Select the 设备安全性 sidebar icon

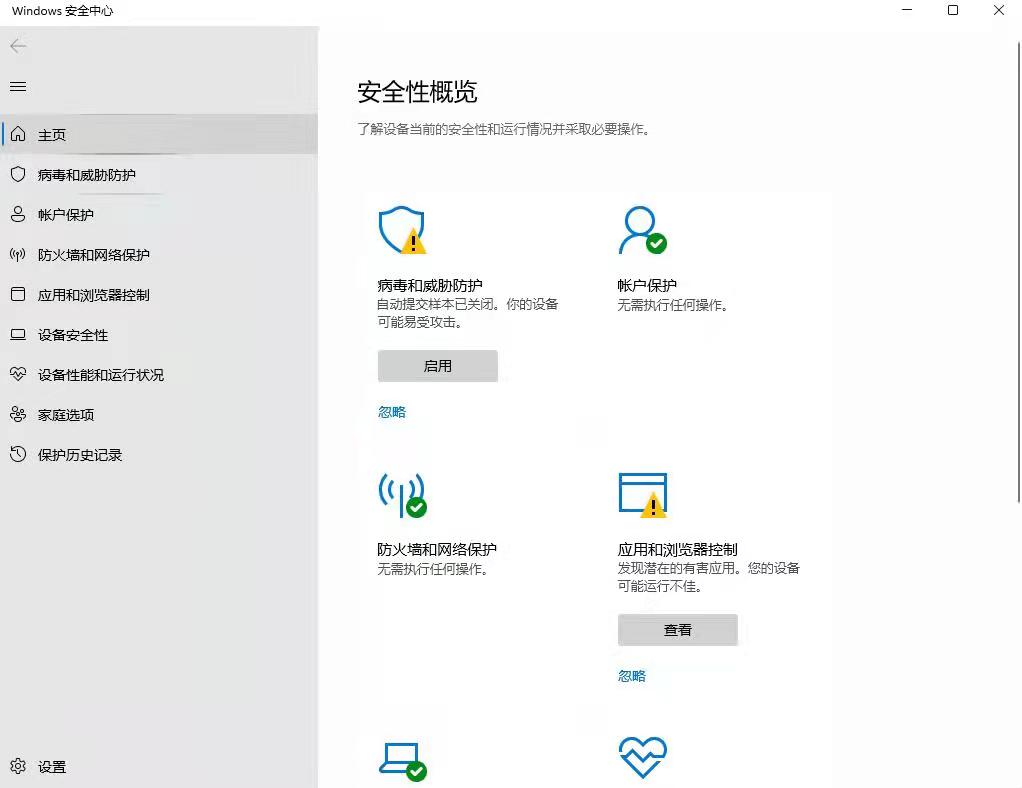[17, 335]
